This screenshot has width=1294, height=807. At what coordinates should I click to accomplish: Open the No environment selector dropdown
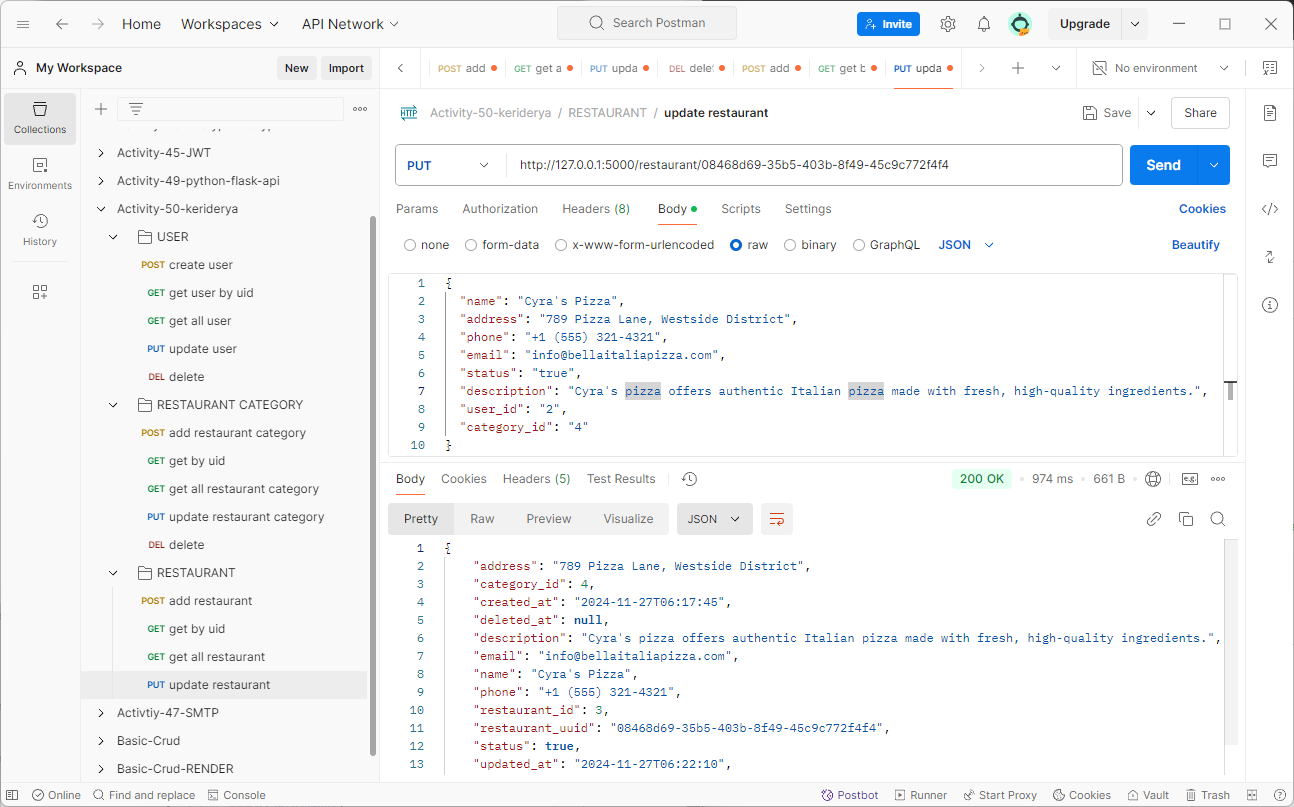[x=1160, y=68]
